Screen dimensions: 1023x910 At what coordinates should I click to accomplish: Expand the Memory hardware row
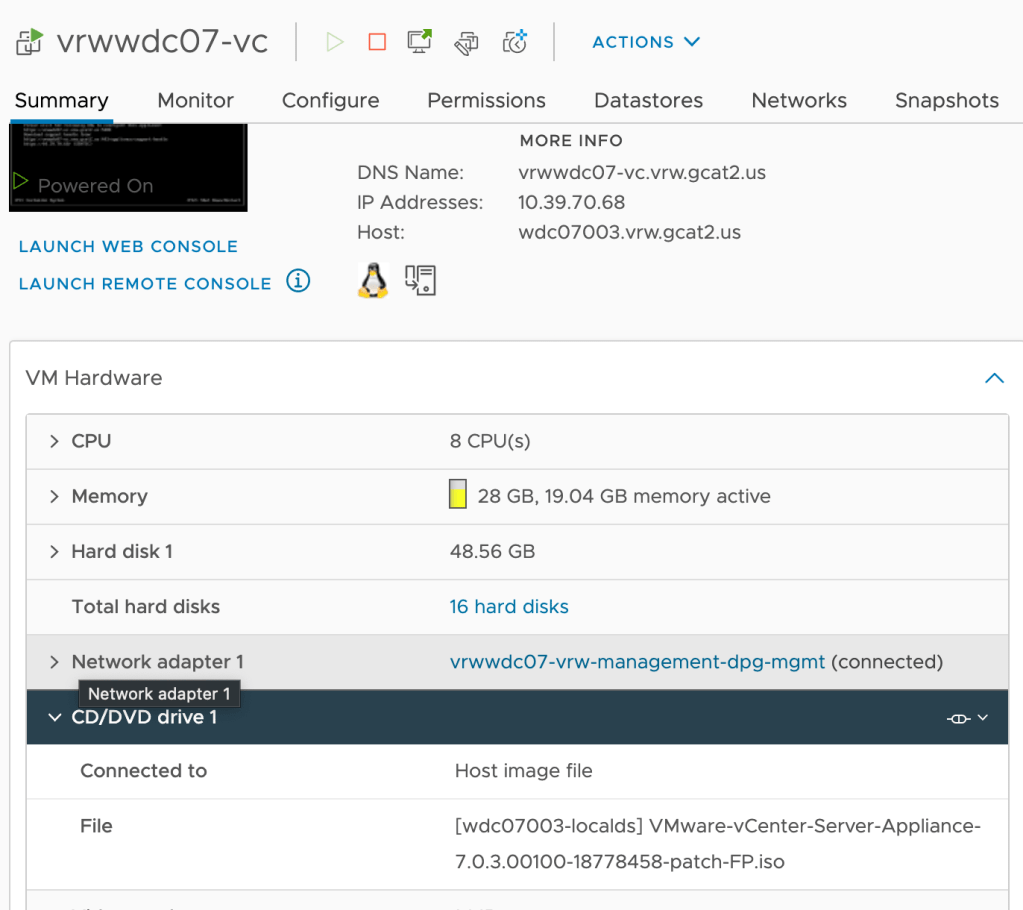click(x=55, y=496)
